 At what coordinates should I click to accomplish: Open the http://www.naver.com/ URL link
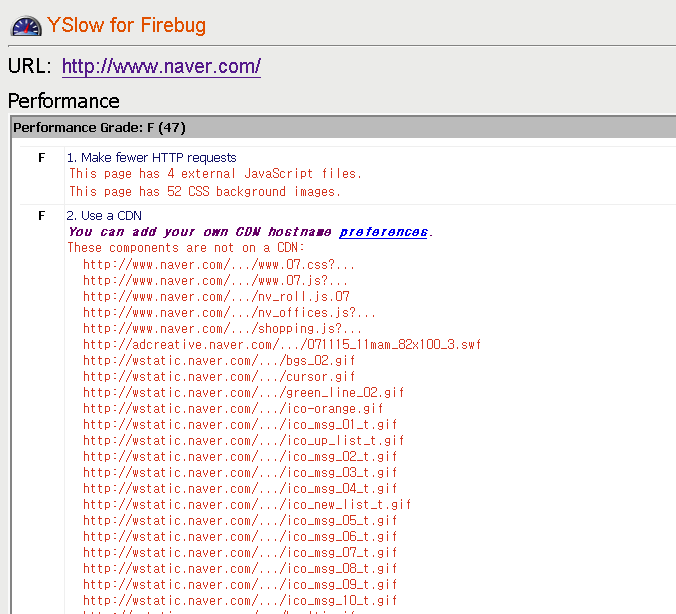click(x=161, y=66)
